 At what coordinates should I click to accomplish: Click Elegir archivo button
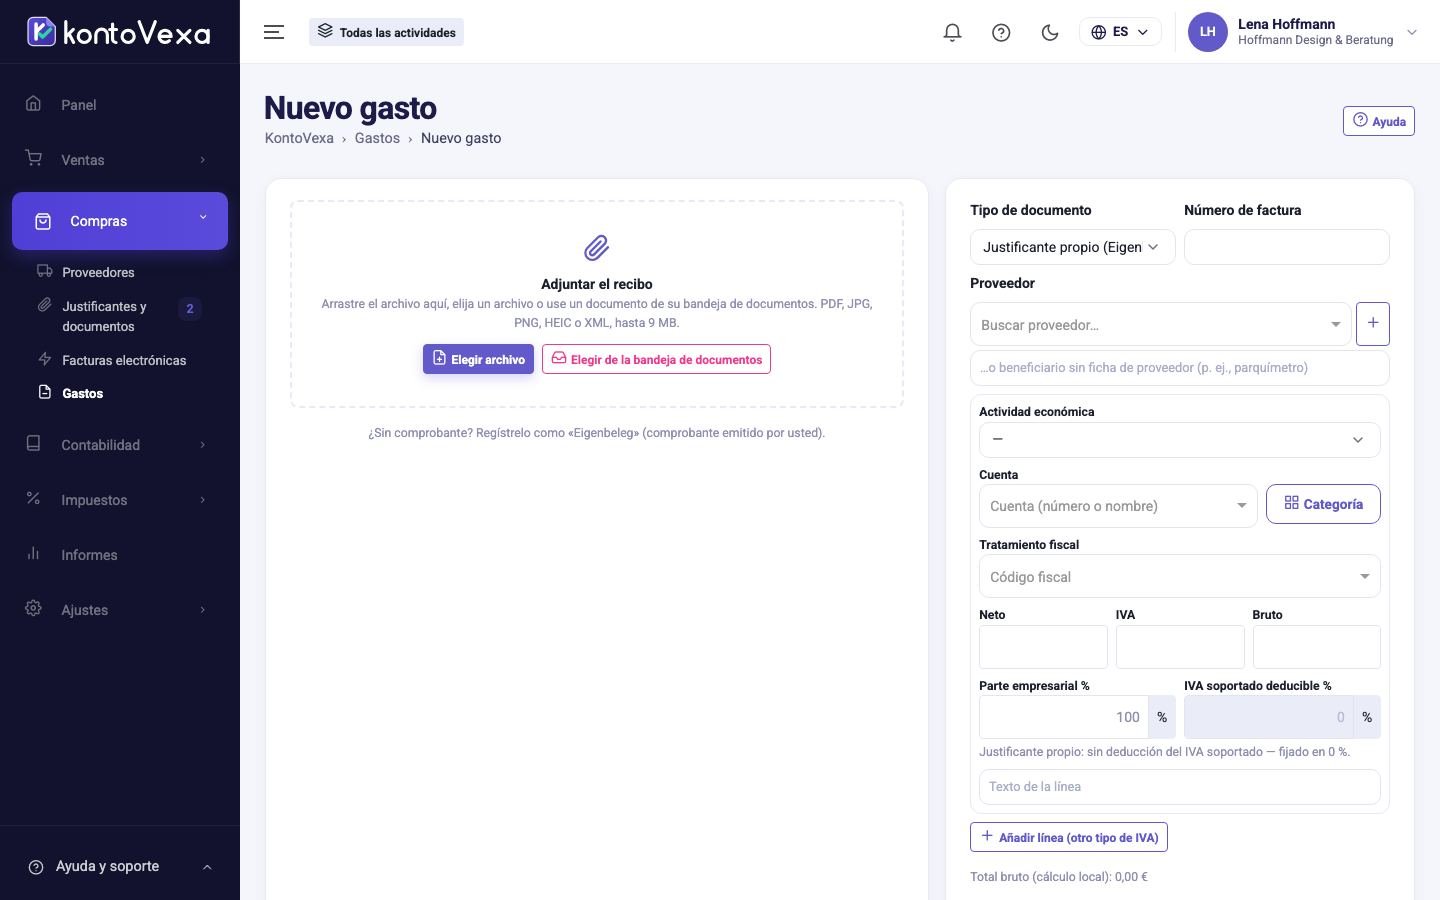(478, 359)
